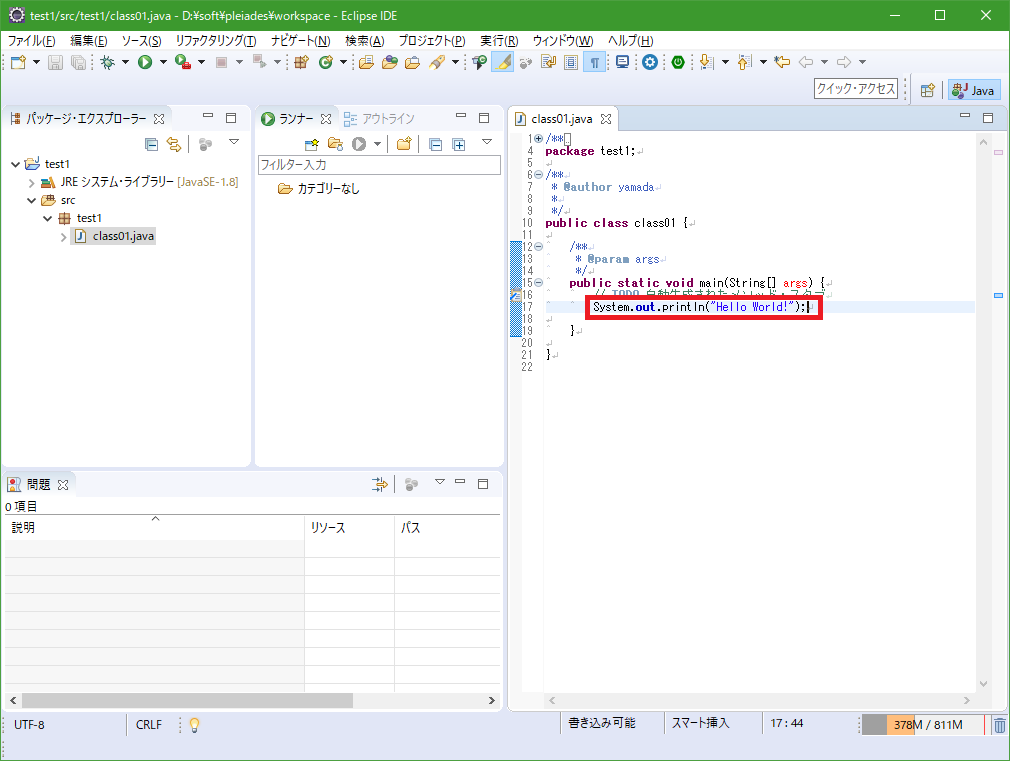Switch to the アウトライン tab
Image resolution: width=1010 pixels, height=761 pixels.
pyautogui.click(x=380, y=119)
